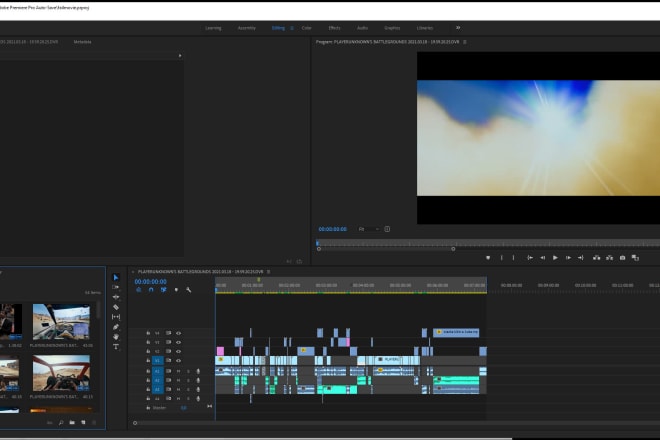Open timeline display settings wrench

[x=189, y=290]
